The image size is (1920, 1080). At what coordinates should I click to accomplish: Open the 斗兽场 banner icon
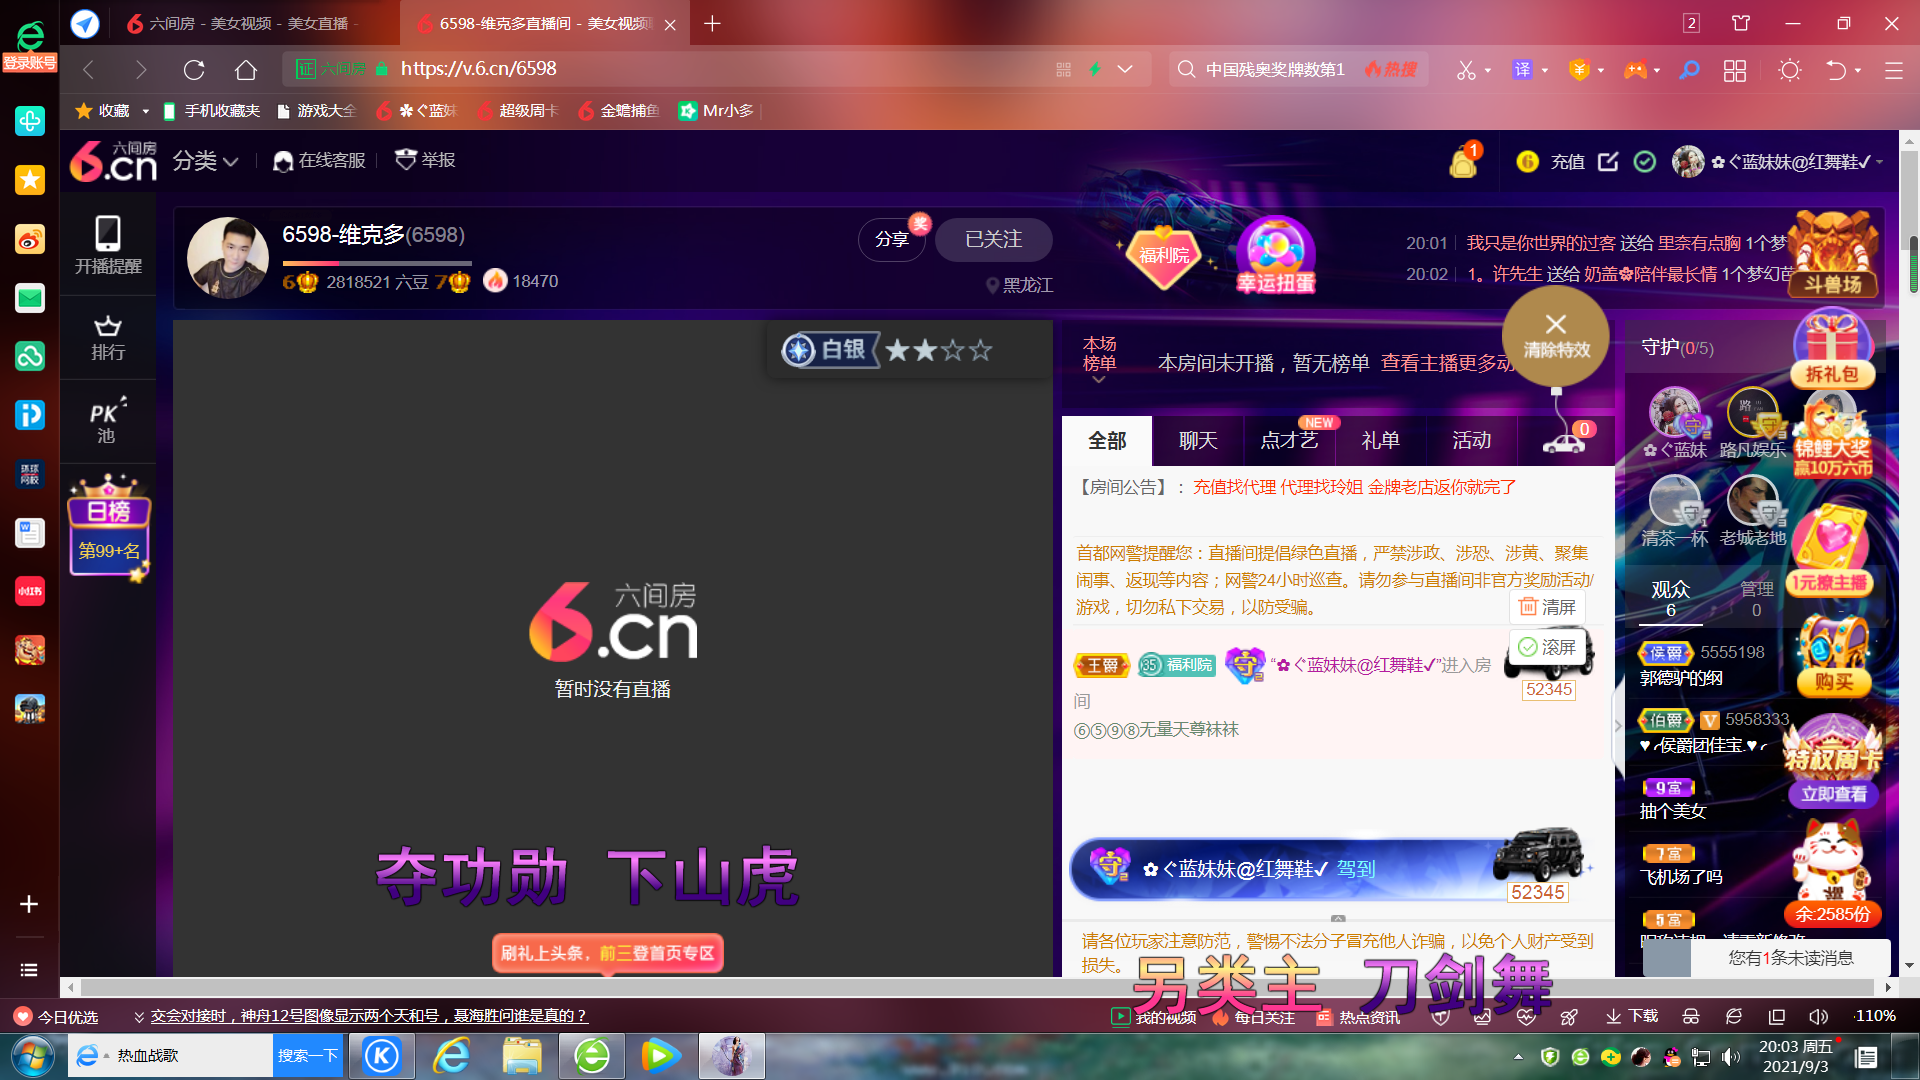tap(1832, 255)
